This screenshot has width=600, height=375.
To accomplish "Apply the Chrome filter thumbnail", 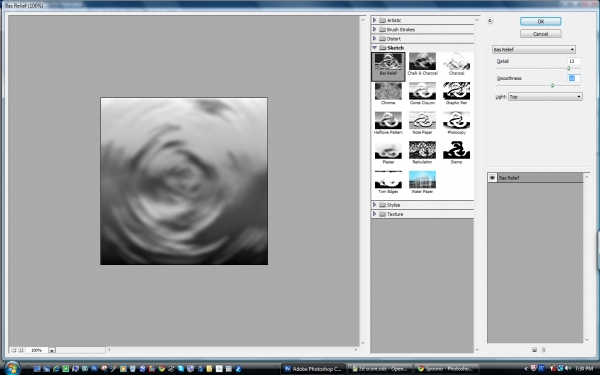I will click(x=388, y=91).
